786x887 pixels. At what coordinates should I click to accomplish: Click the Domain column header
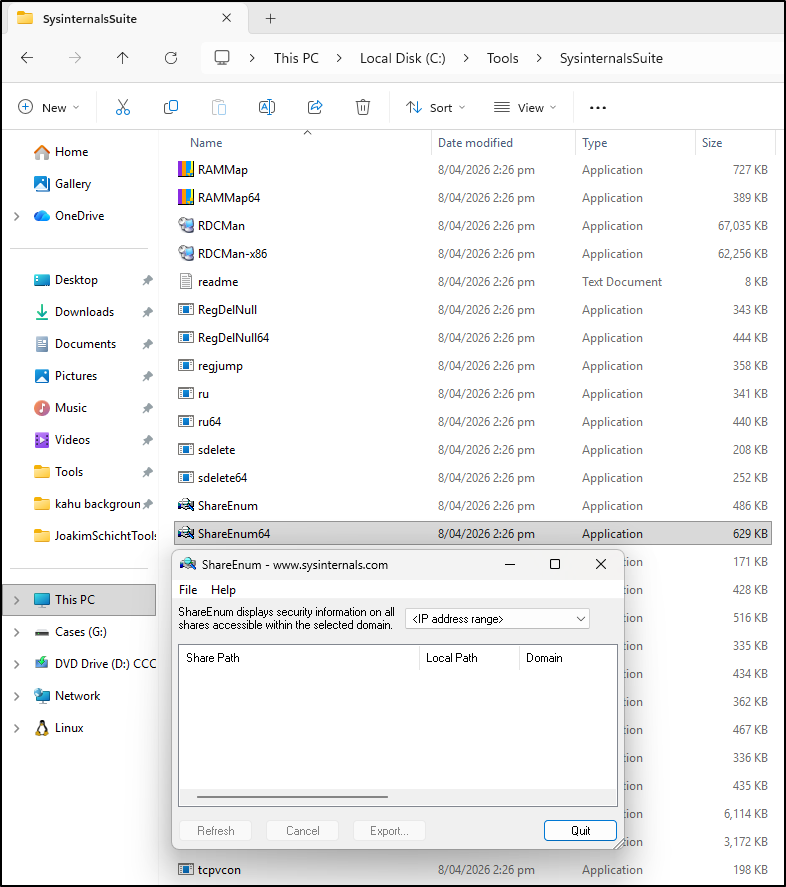pyautogui.click(x=568, y=658)
